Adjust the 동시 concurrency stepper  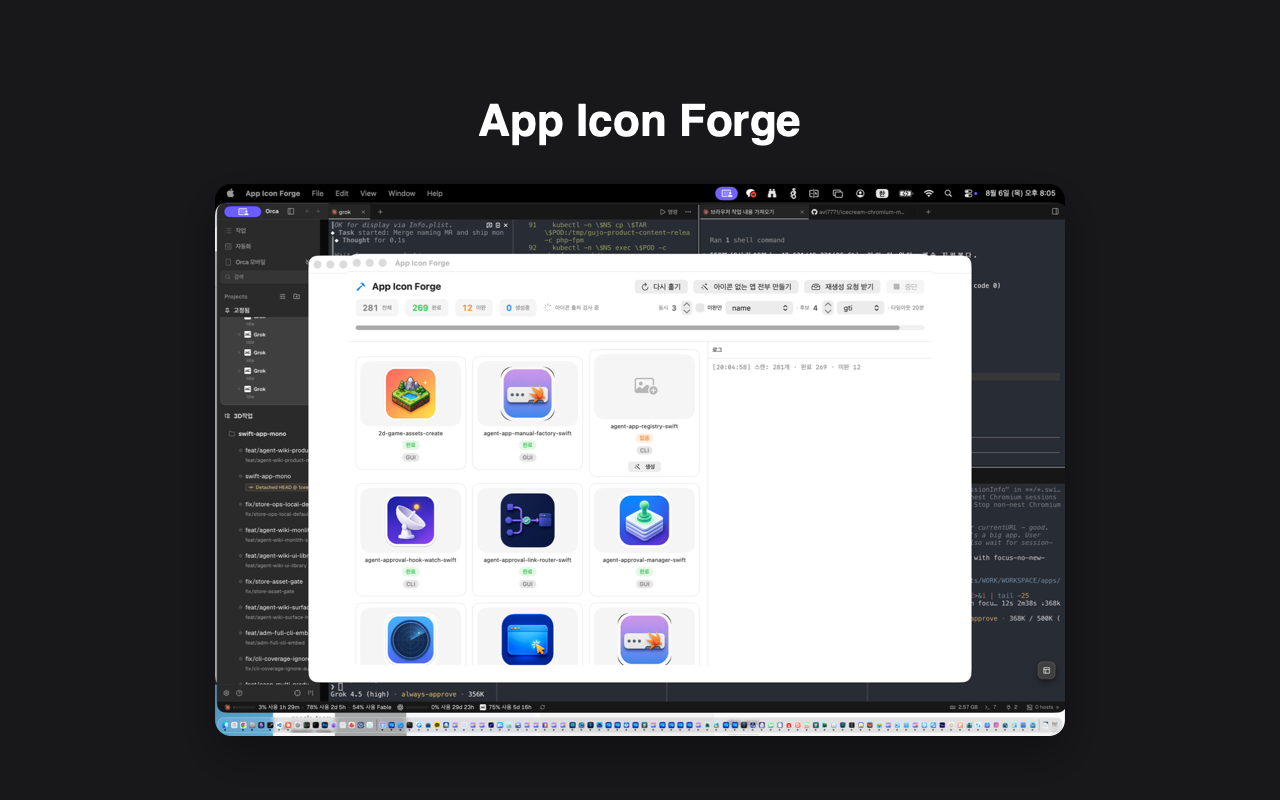(686, 308)
